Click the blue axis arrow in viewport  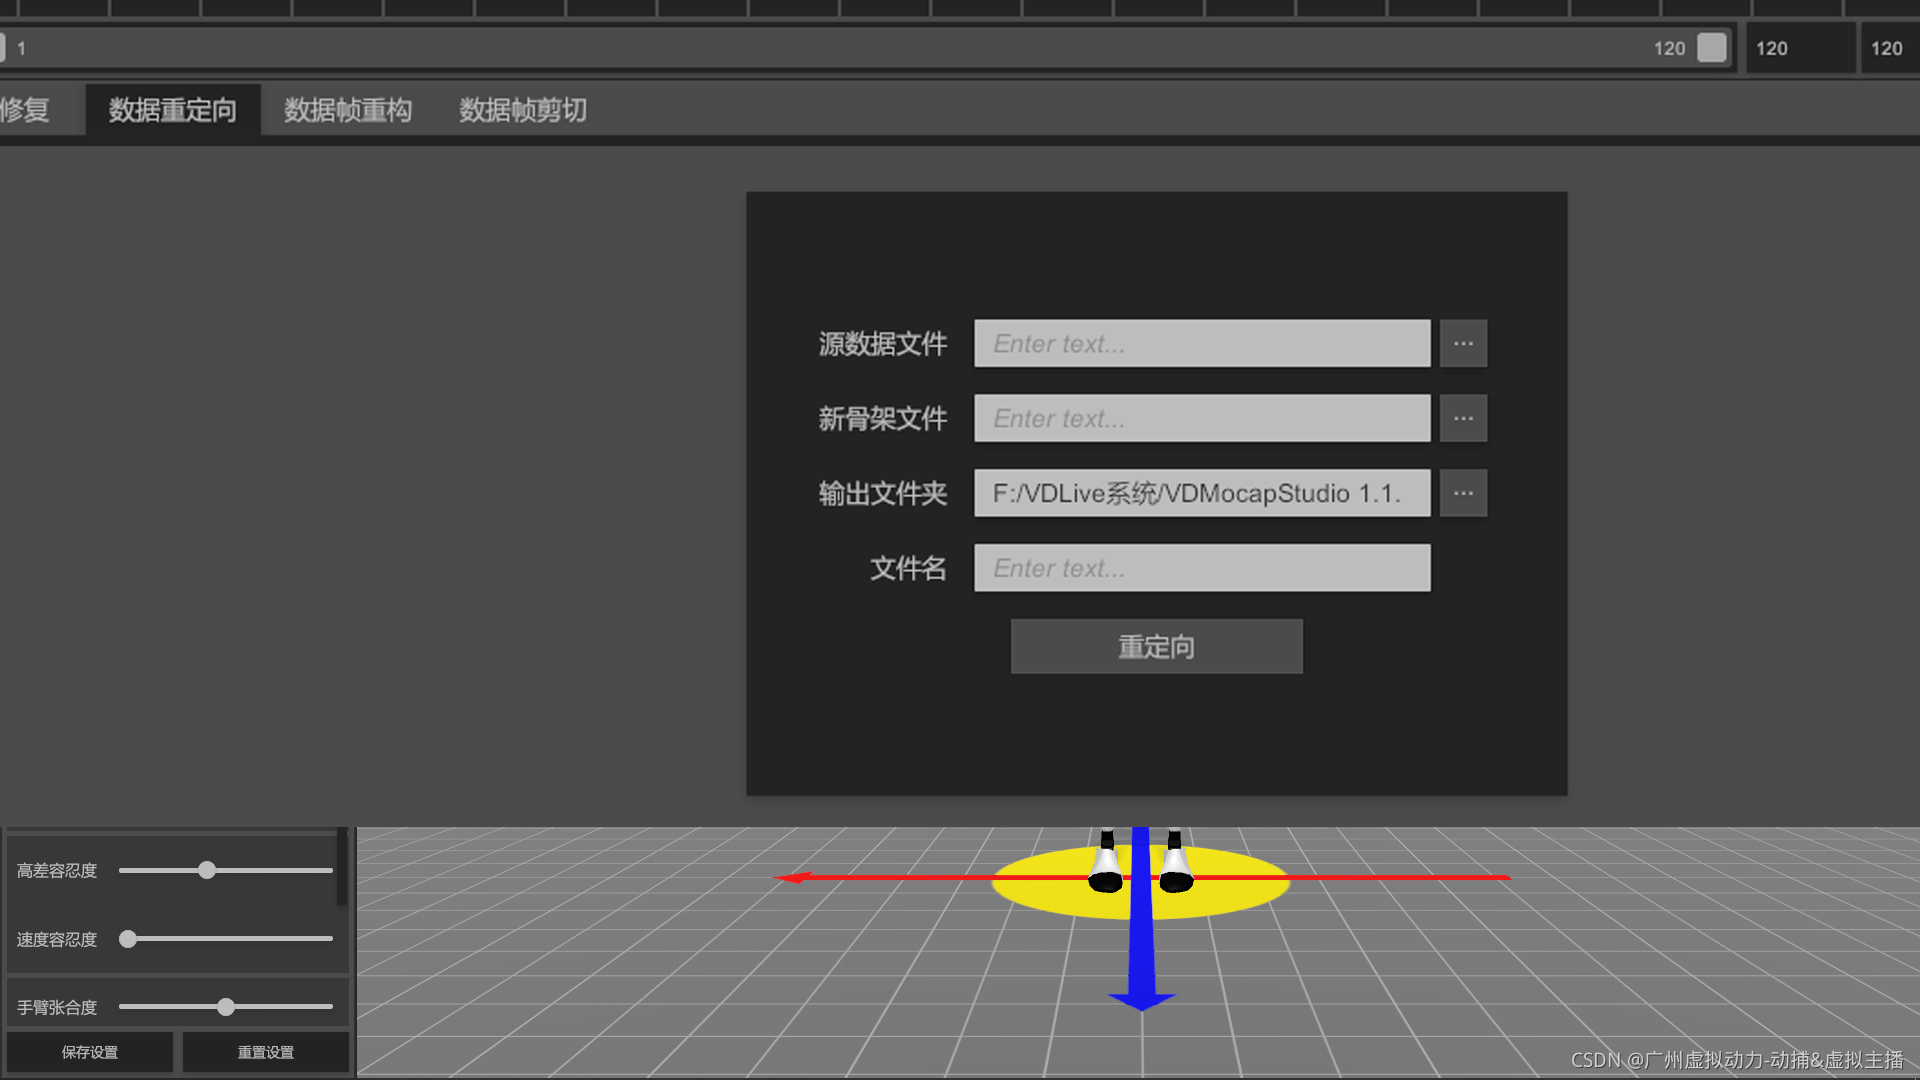[x=1141, y=950]
